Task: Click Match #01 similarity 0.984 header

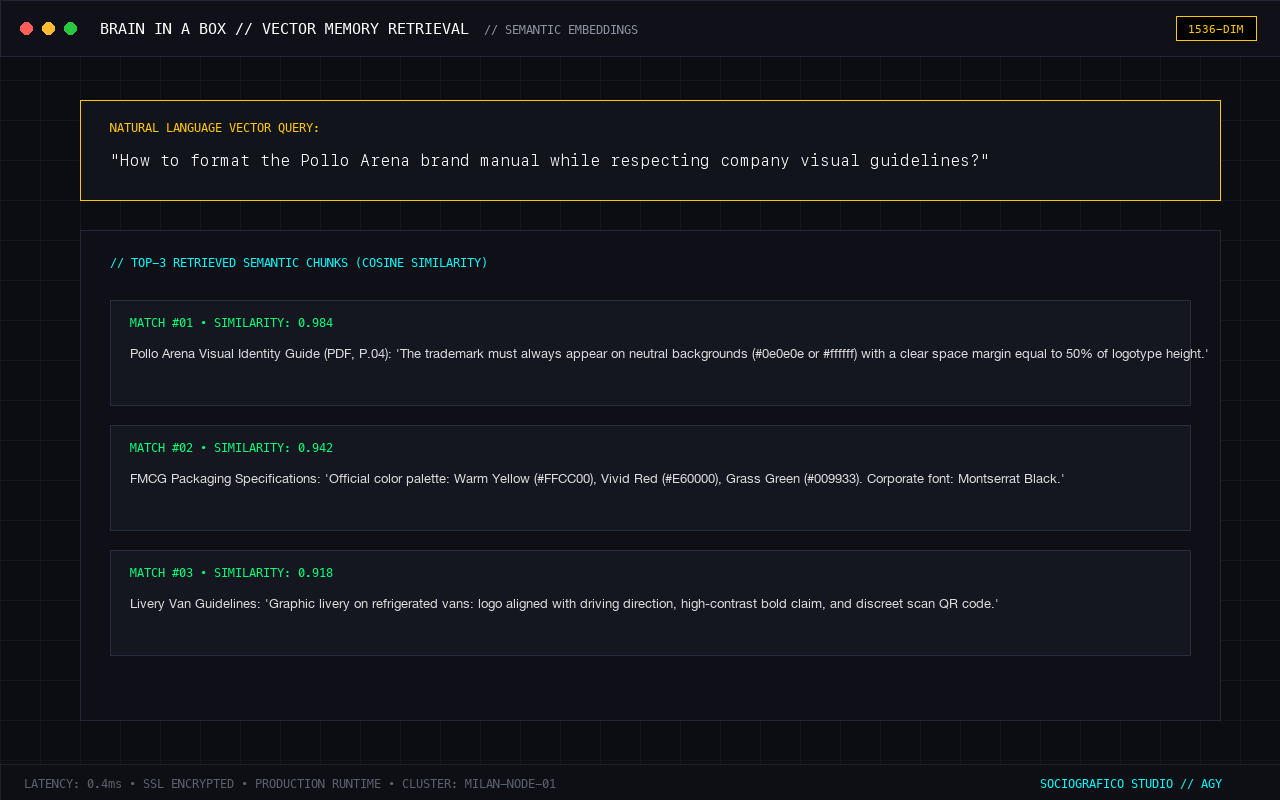Action: tap(231, 323)
